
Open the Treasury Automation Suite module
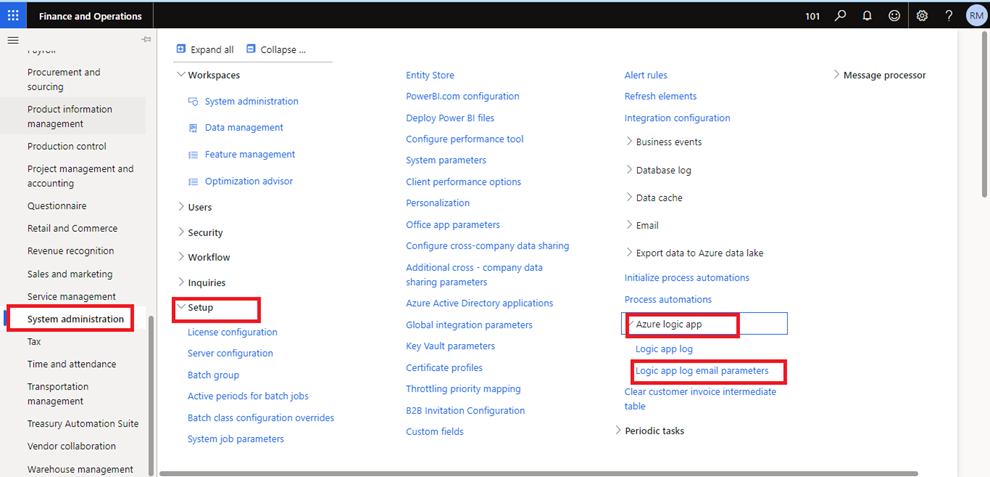(x=83, y=423)
